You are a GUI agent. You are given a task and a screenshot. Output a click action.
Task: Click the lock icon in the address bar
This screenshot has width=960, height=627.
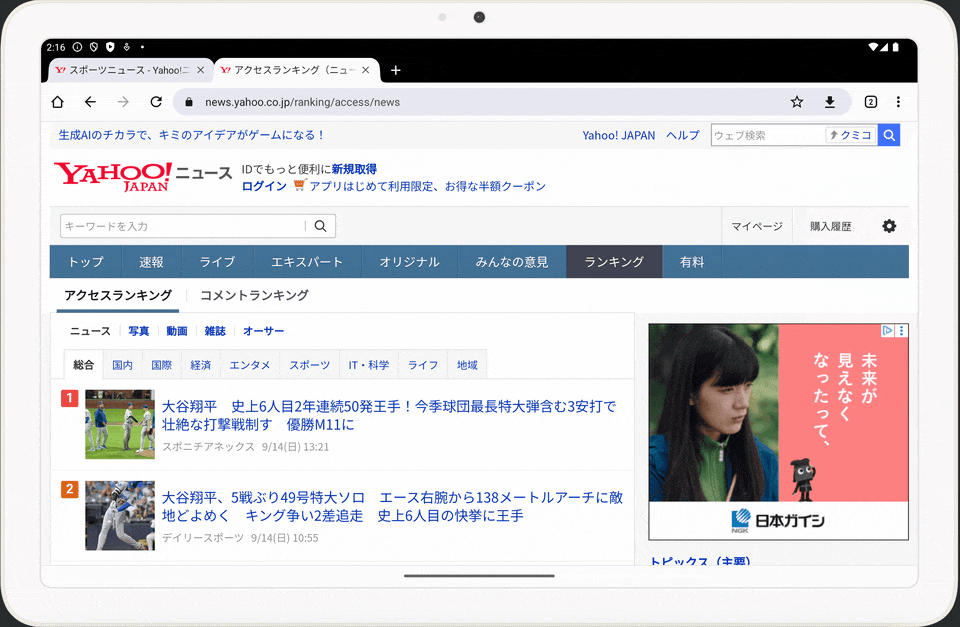187,101
